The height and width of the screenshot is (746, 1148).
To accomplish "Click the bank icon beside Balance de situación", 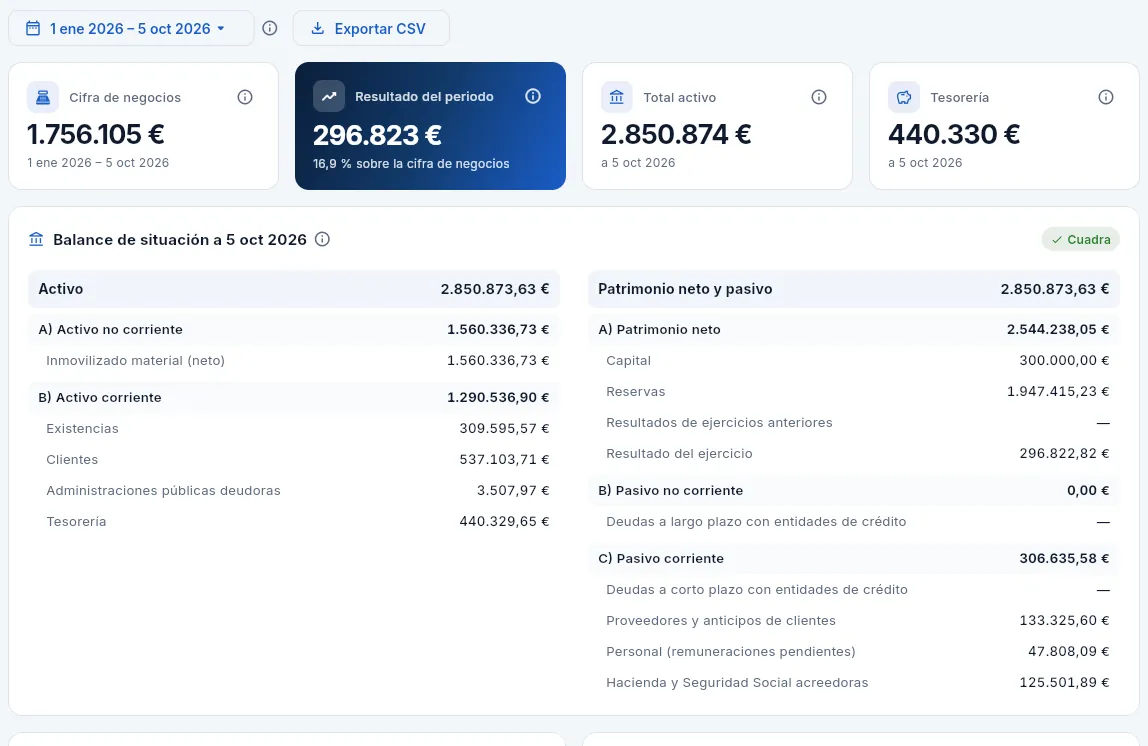I will 36,239.
